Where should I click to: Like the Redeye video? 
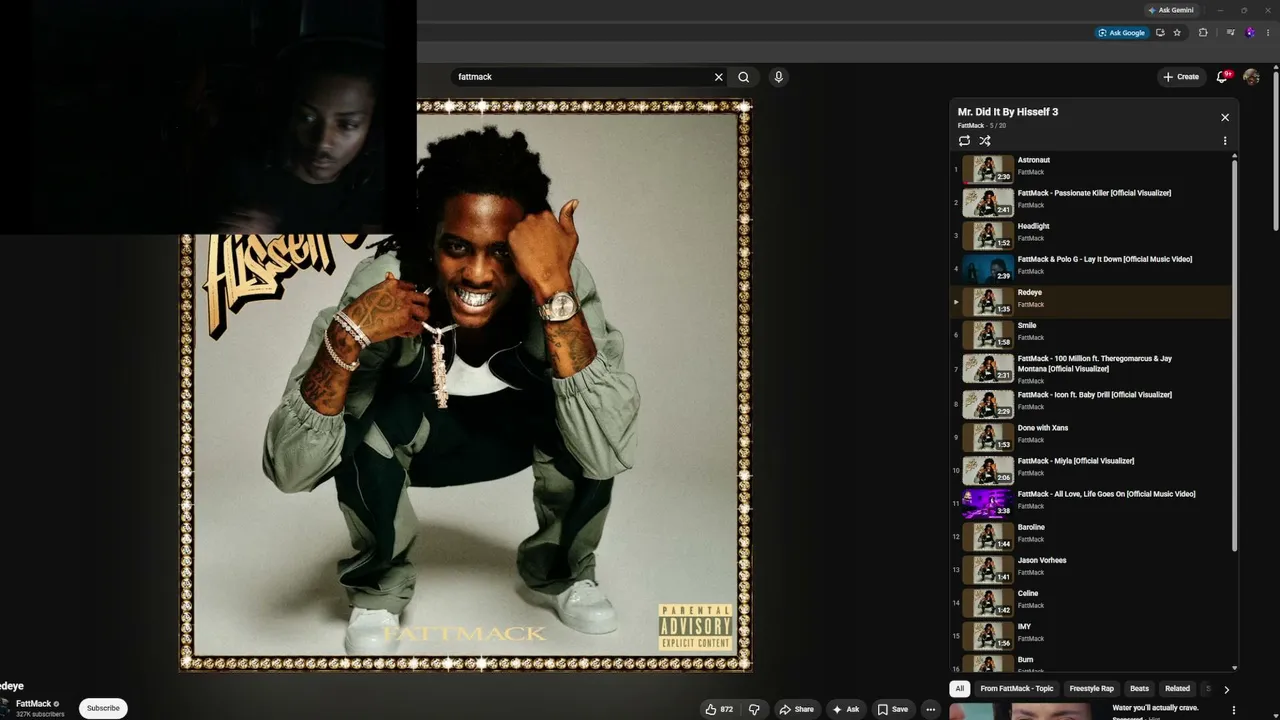[x=719, y=709]
